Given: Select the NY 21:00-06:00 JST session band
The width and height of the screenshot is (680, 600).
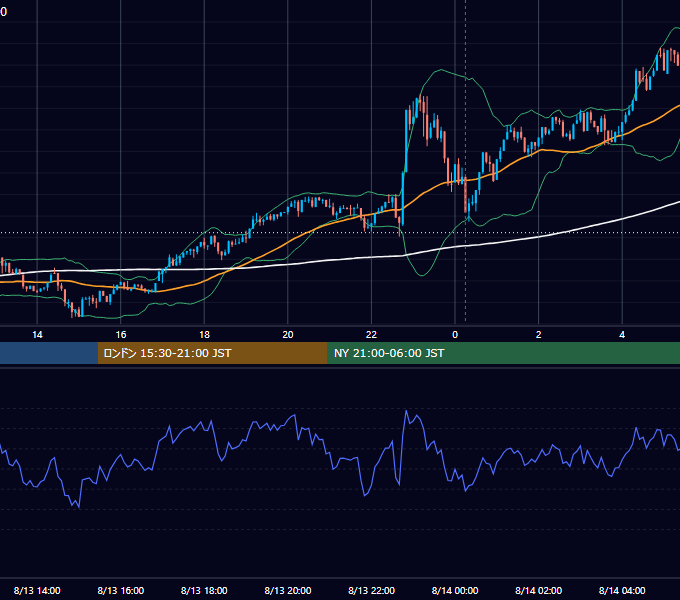Looking at the screenshot, I should tap(503, 353).
